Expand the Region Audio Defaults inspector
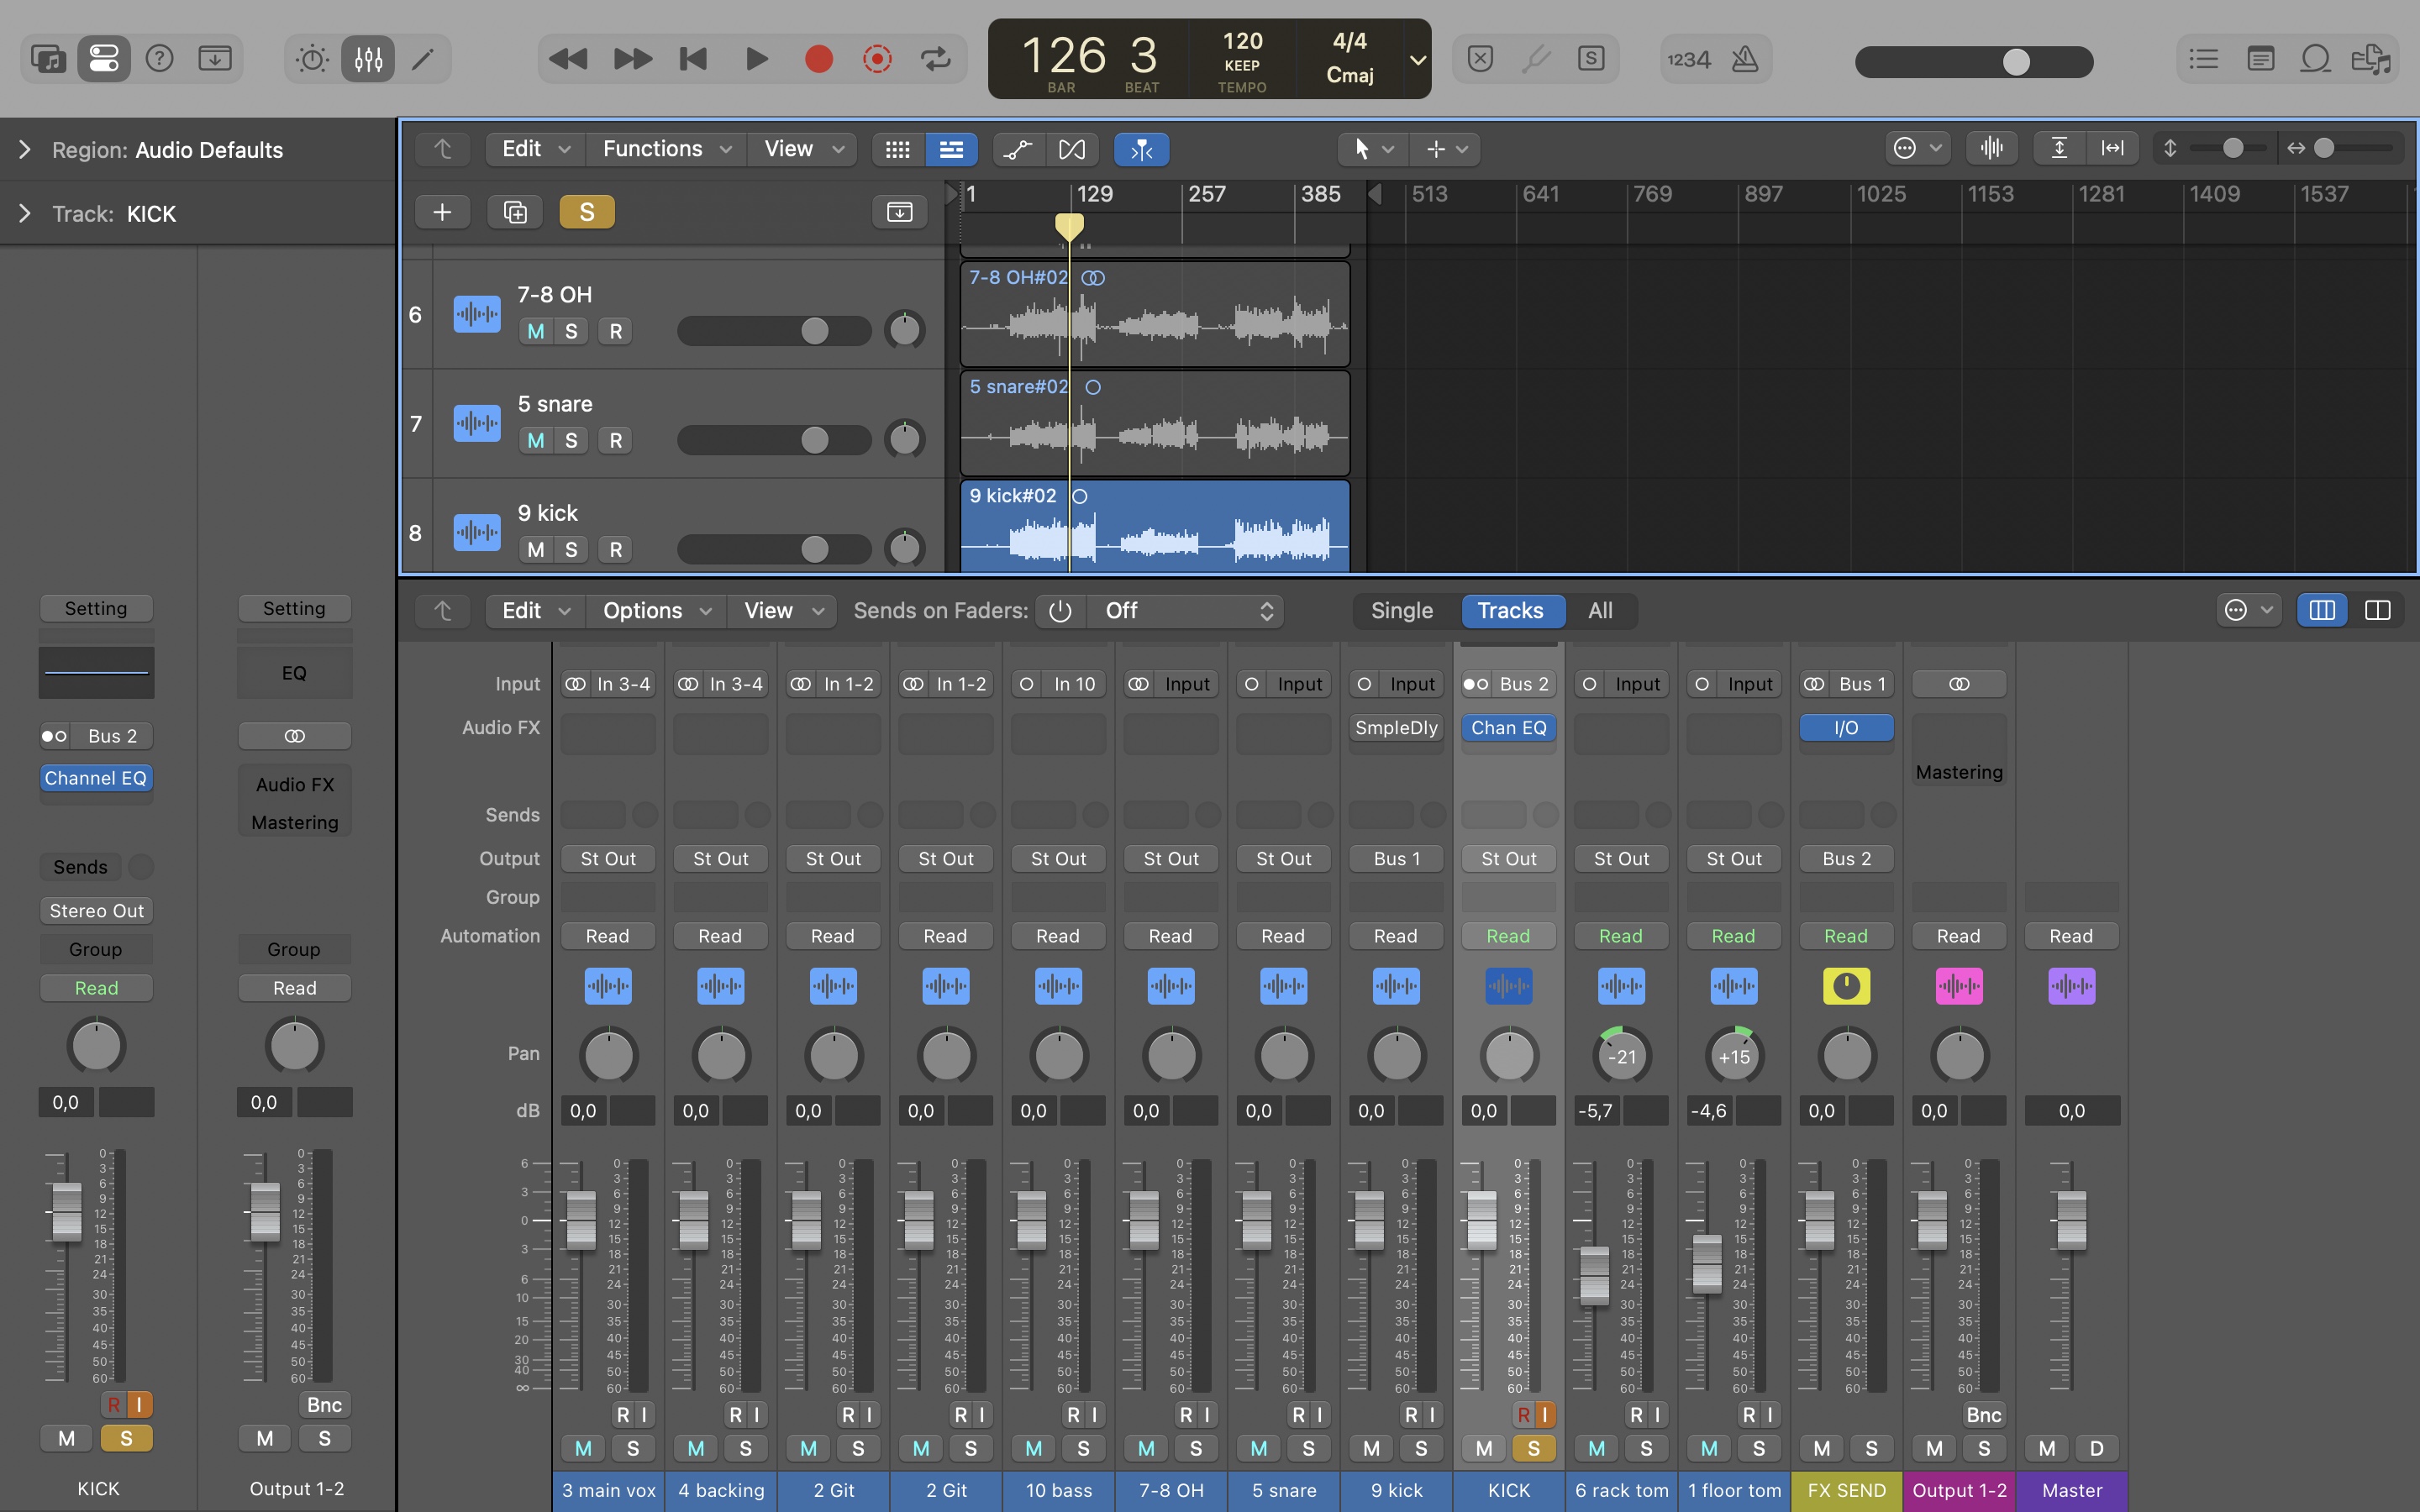The width and height of the screenshot is (2420, 1512). tap(25, 150)
